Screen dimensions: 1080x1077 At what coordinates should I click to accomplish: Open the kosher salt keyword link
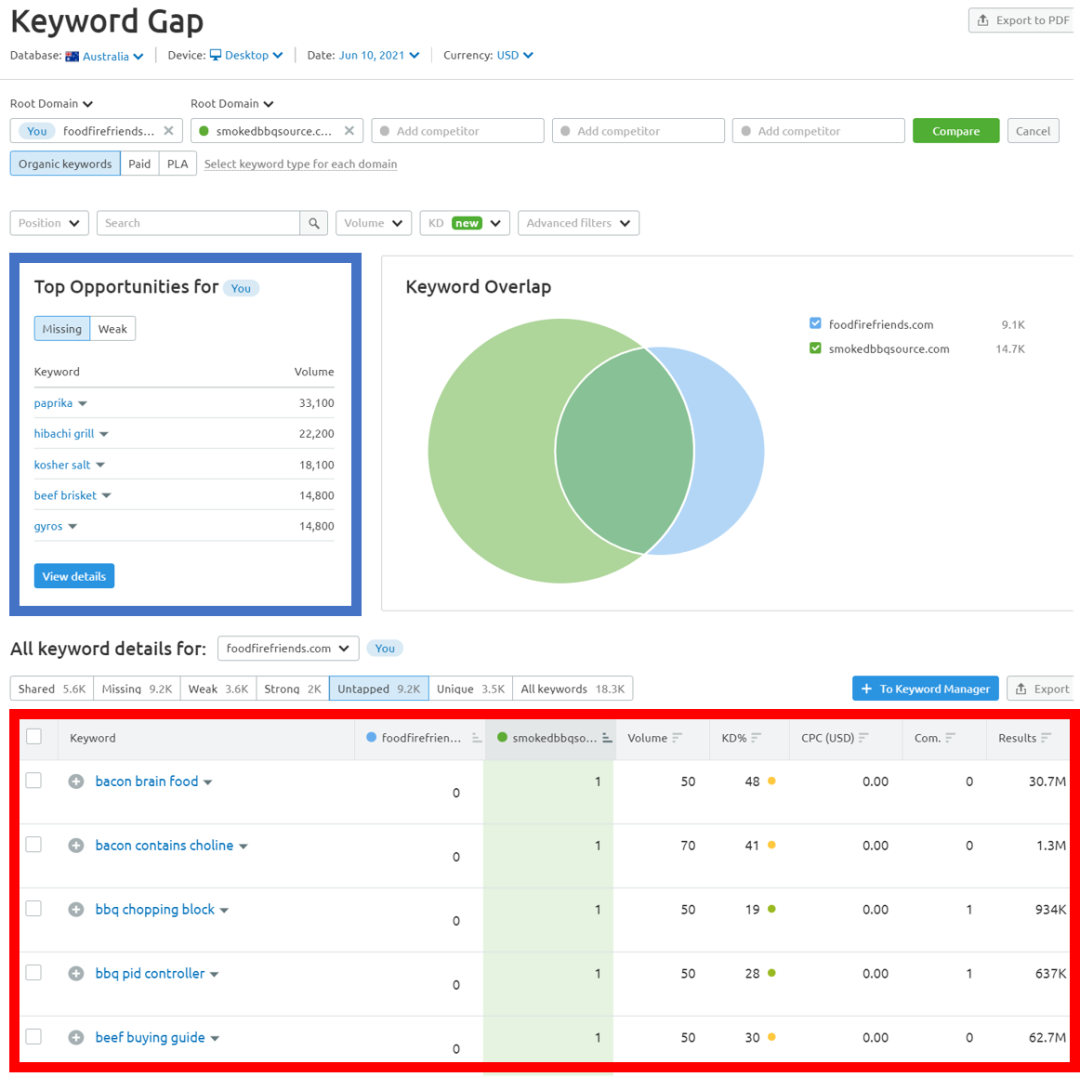[x=62, y=465]
